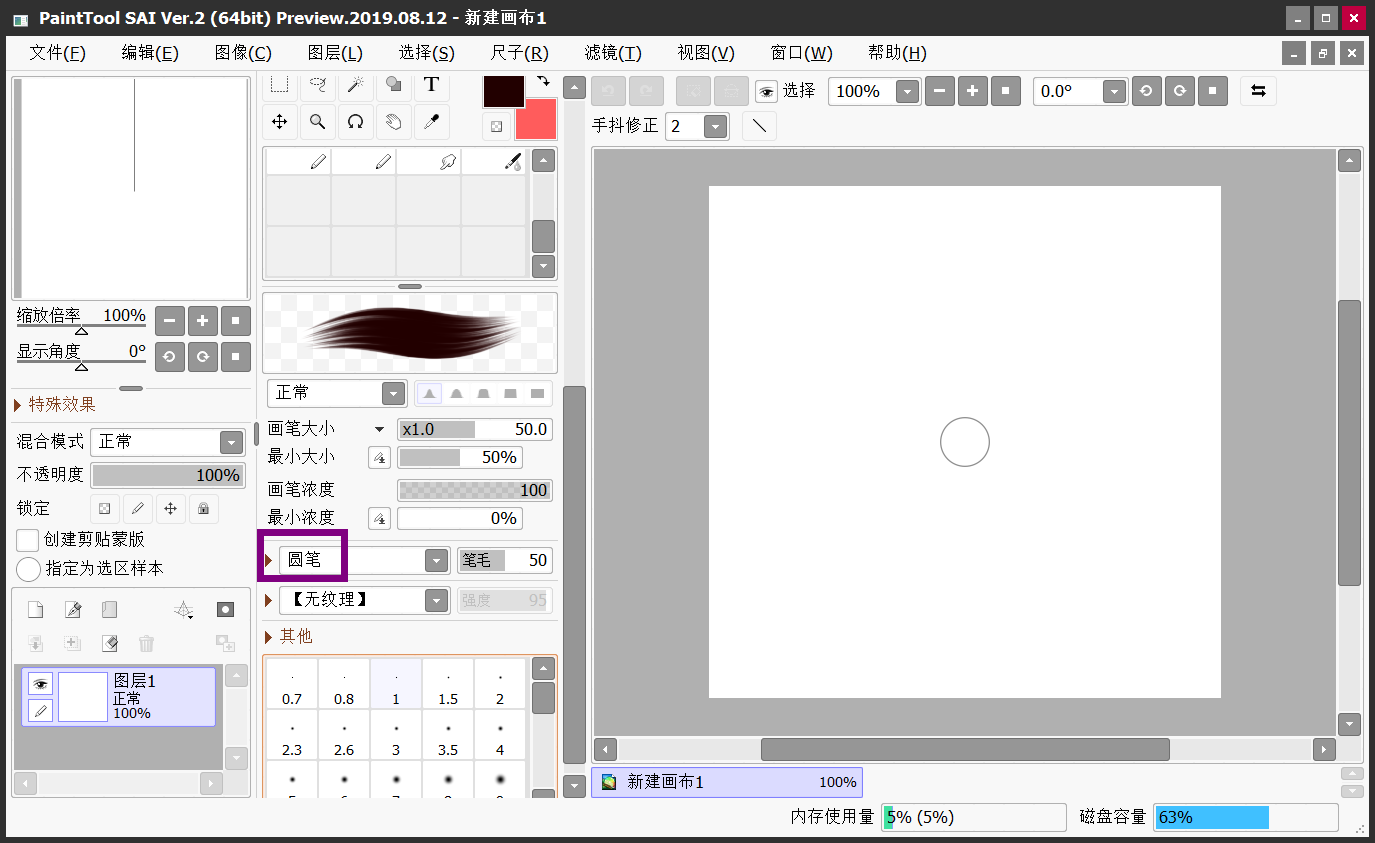Toggle lock all padlock icon
Screen dimensions: 1375x843
coord(203,508)
